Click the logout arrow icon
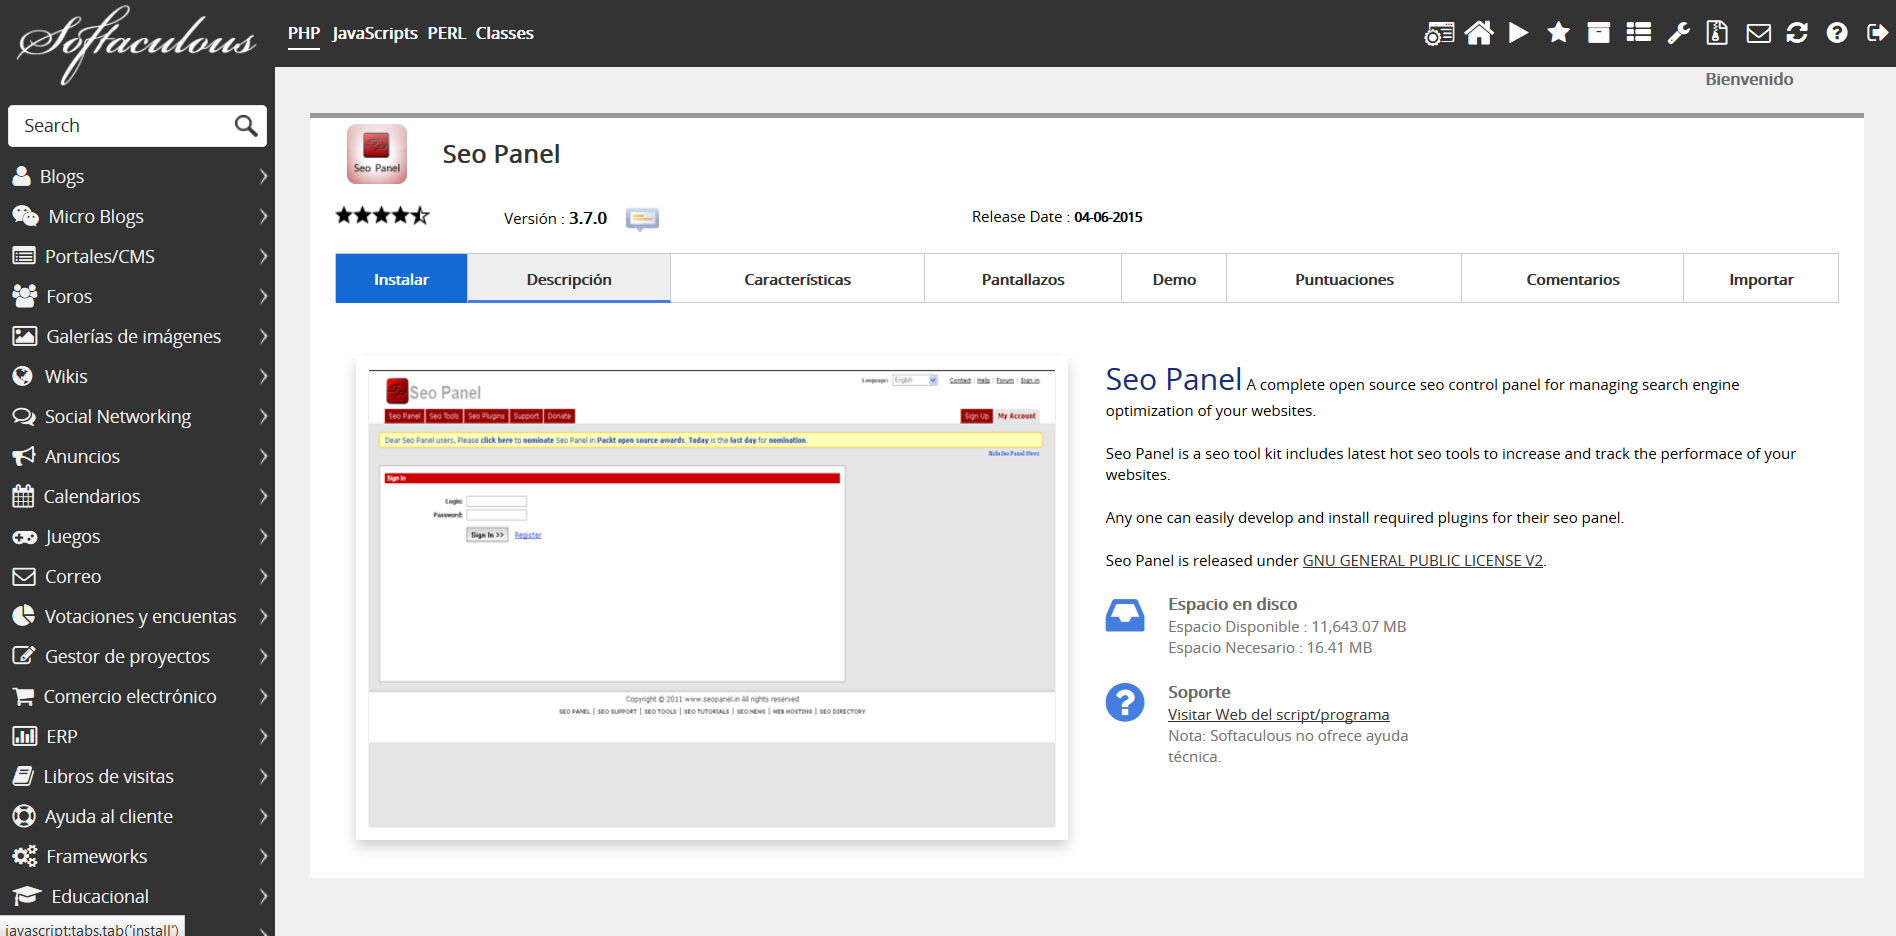This screenshot has width=1896, height=936. (x=1876, y=33)
